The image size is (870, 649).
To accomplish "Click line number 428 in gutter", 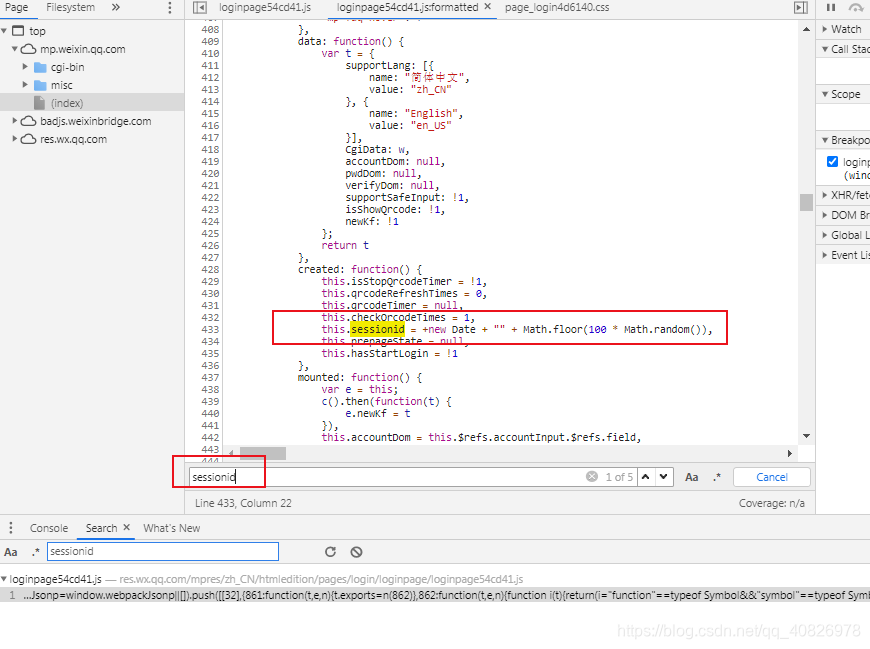I will tap(210, 270).
